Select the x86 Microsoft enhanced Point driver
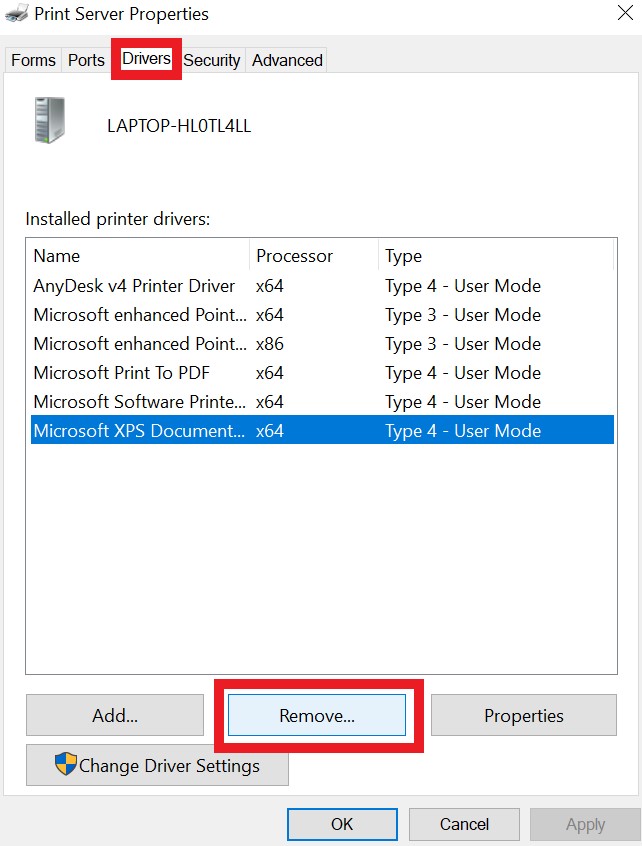 (x=139, y=344)
